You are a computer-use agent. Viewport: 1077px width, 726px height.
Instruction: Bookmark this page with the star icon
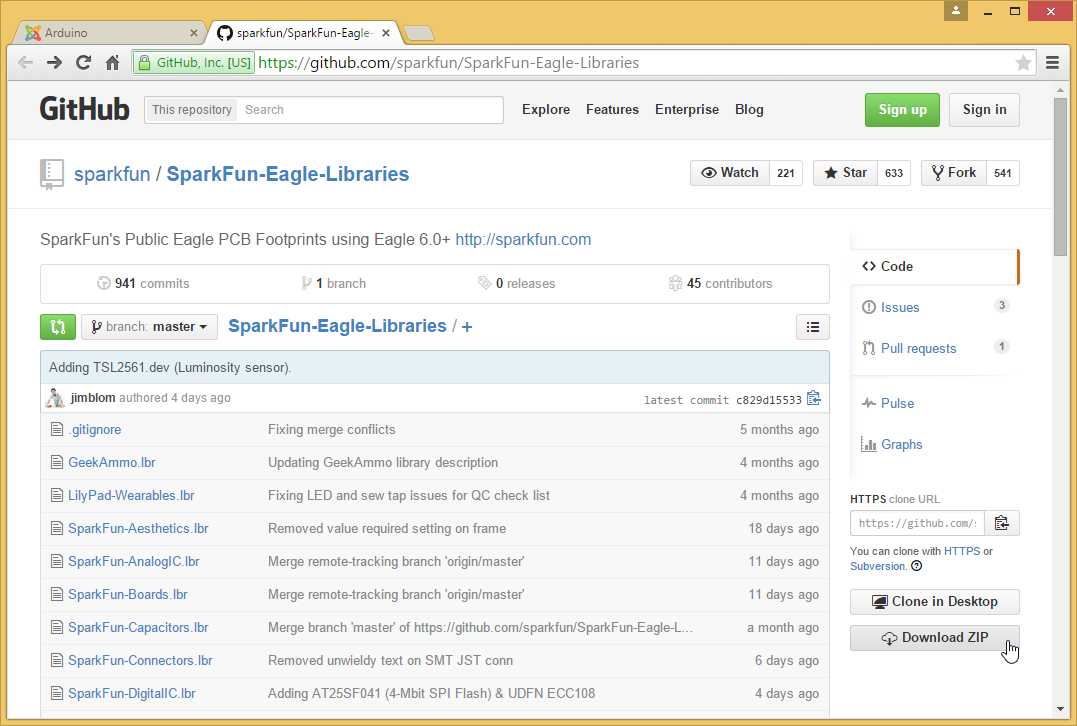pyautogui.click(x=1023, y=63)
